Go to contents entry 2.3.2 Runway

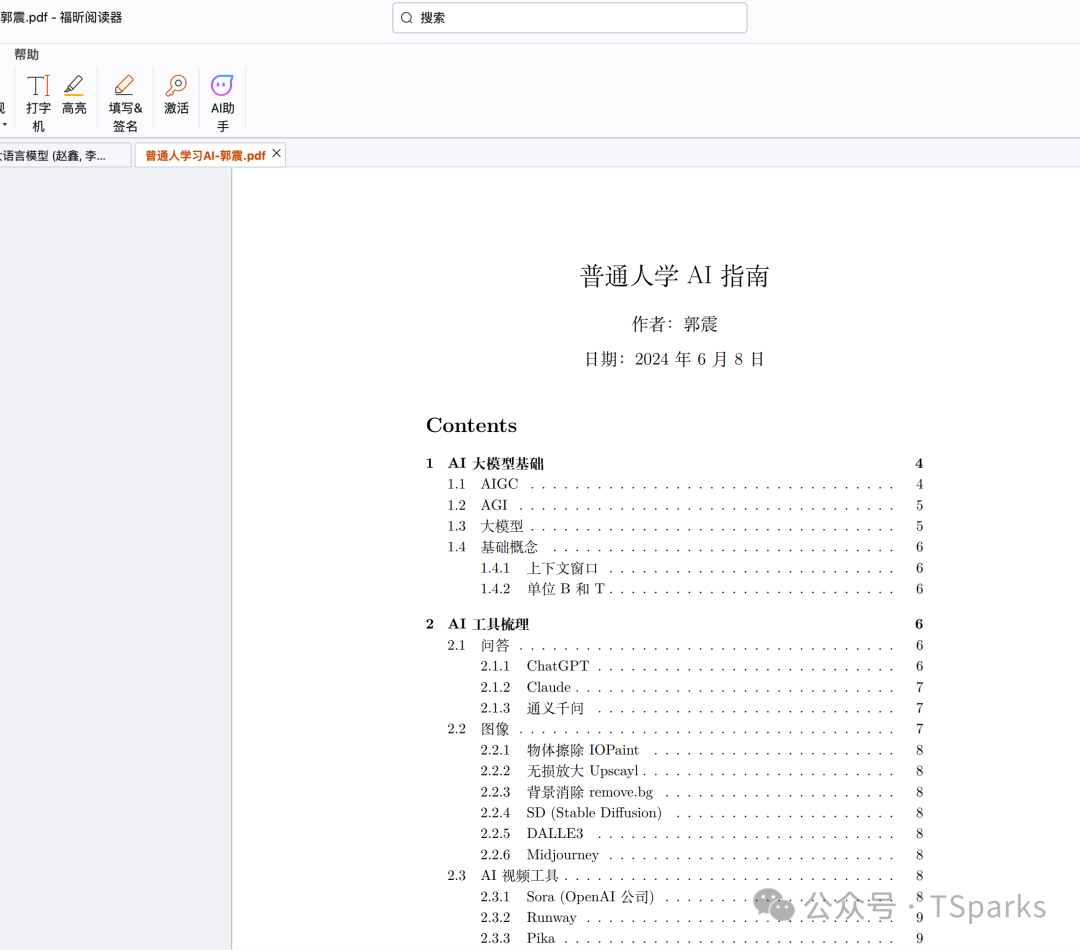coord(702,918)
